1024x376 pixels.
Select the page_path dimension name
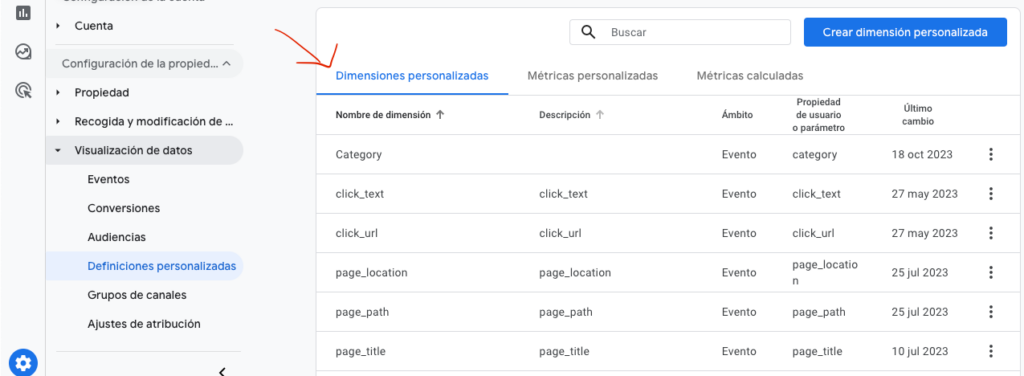coord(362,312)
